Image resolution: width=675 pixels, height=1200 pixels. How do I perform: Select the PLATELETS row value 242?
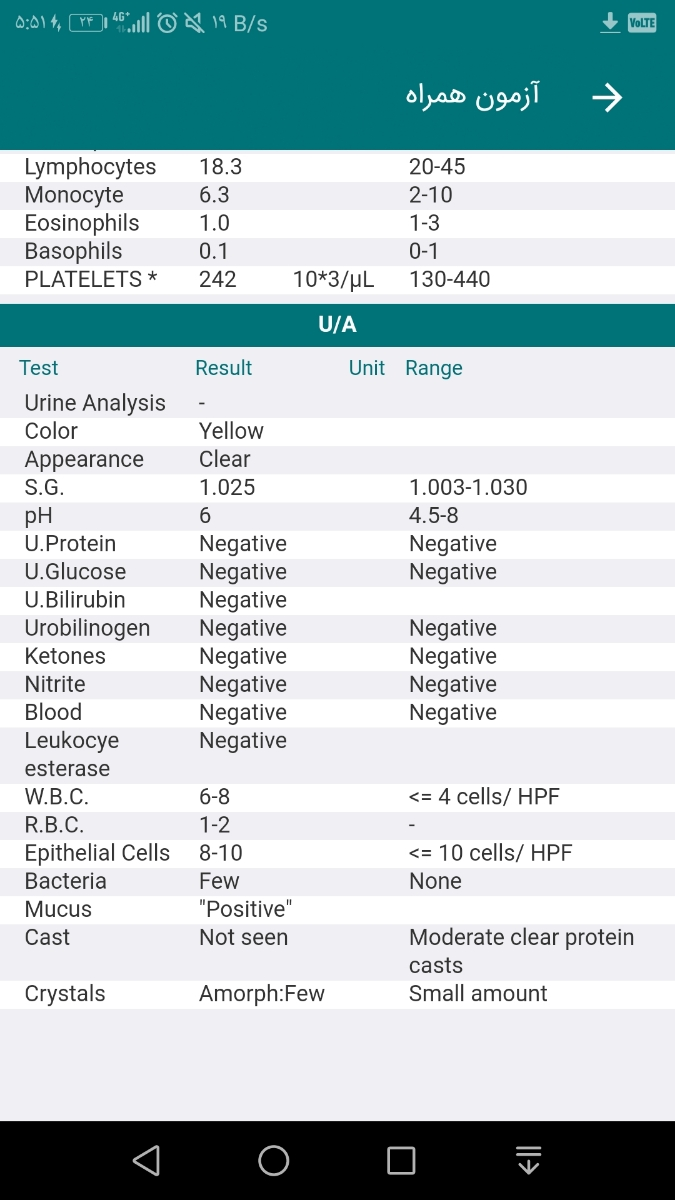click(217, 279)
